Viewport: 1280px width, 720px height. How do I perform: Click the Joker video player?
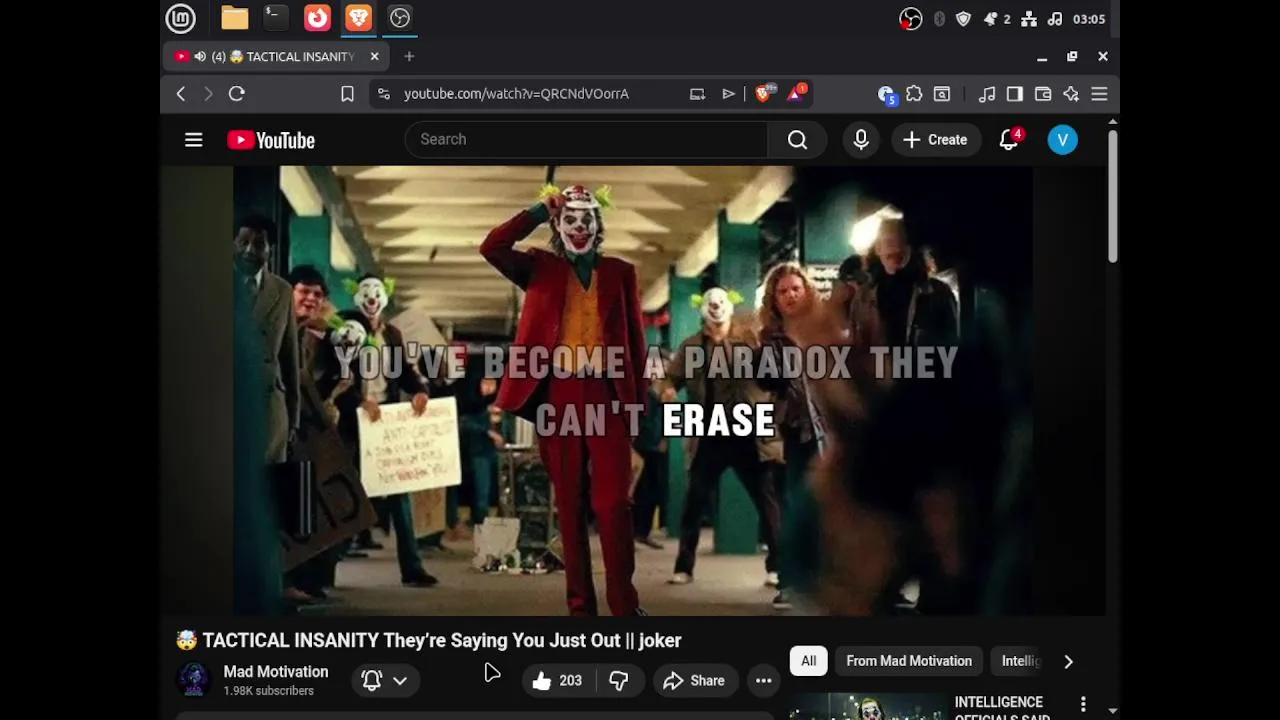633,390
